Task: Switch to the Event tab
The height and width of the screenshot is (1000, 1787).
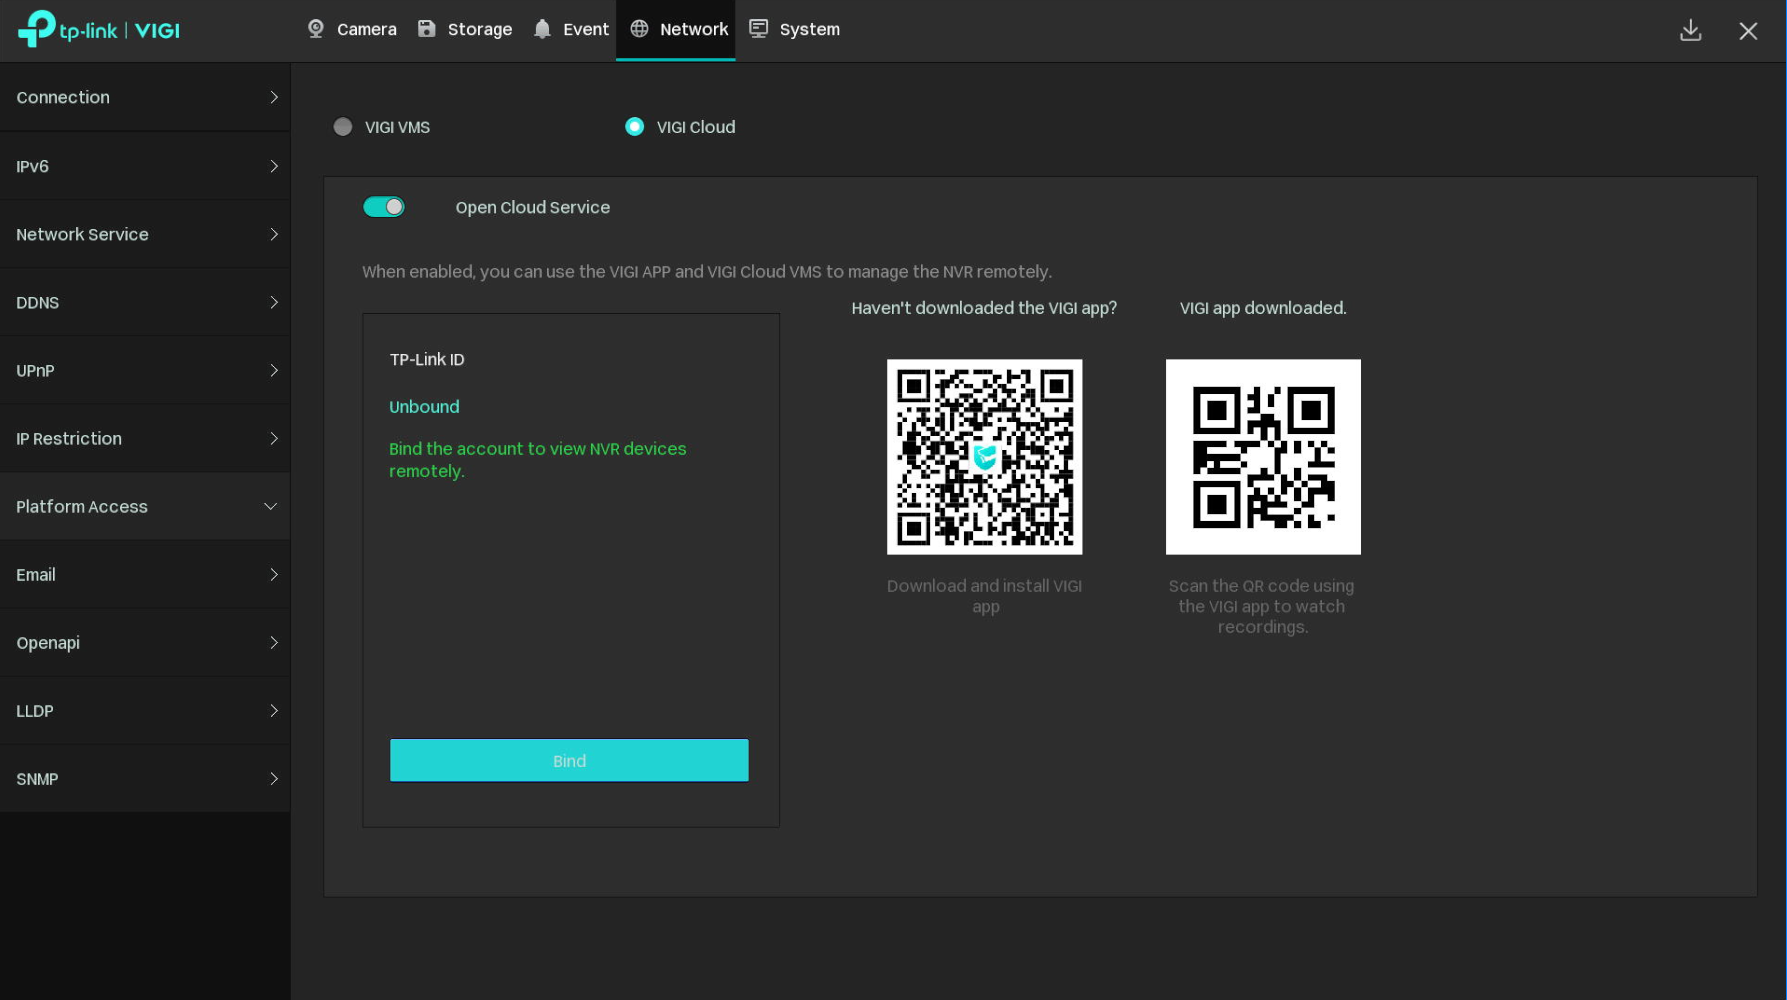Action: point(571,30)
